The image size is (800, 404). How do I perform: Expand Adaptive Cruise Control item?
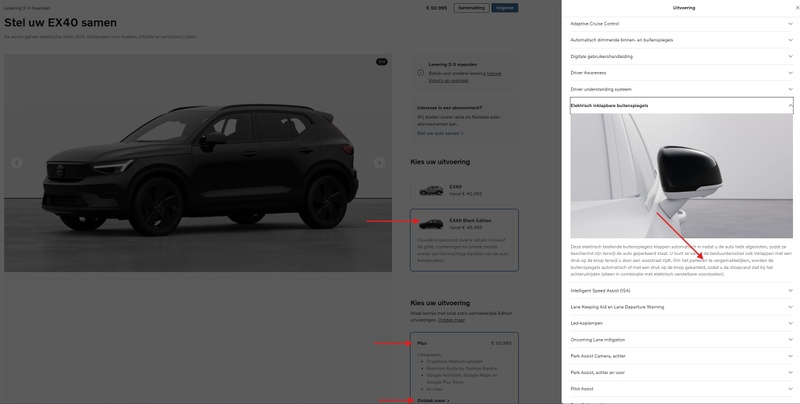click(x=682, y=24)
